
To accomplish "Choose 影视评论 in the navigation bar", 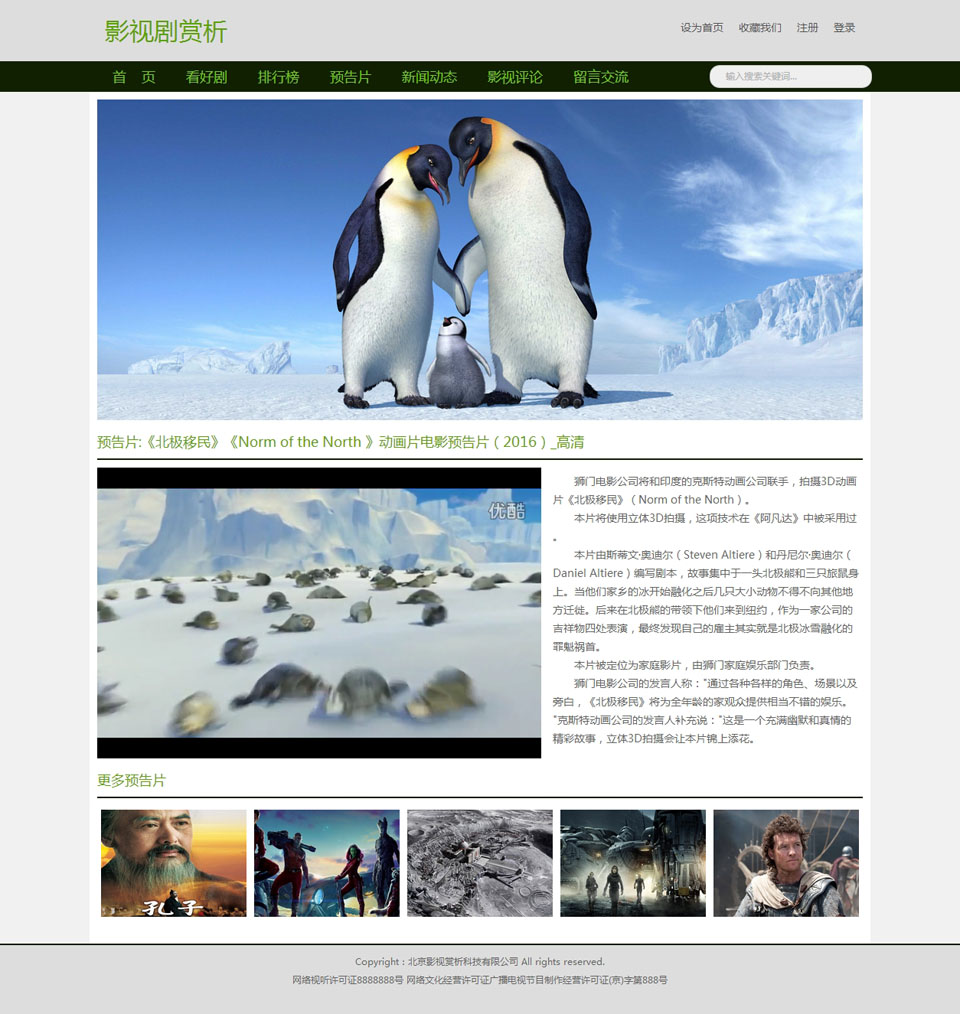I will tap(515, 77).
